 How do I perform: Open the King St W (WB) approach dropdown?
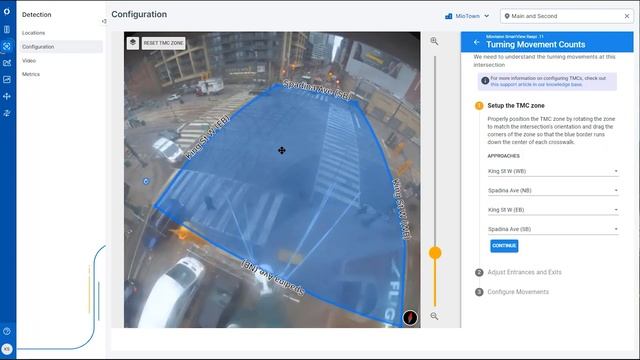click(x=553, y=171)
